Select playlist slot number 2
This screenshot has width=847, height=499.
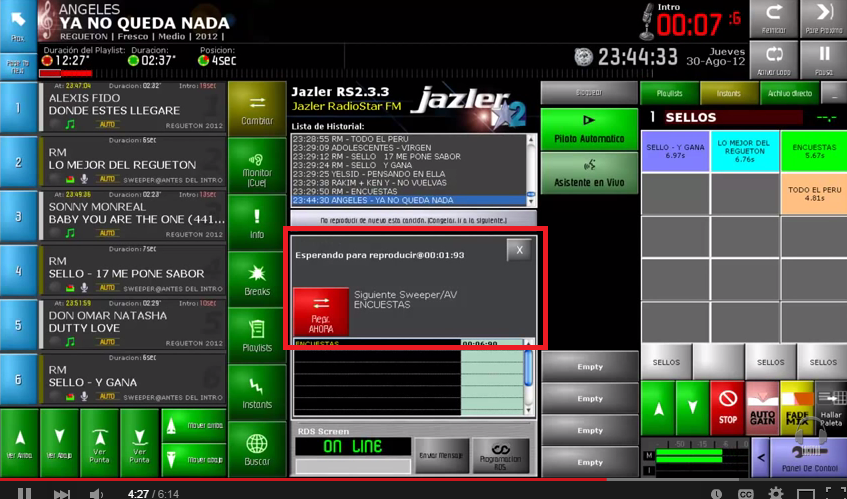18,161
